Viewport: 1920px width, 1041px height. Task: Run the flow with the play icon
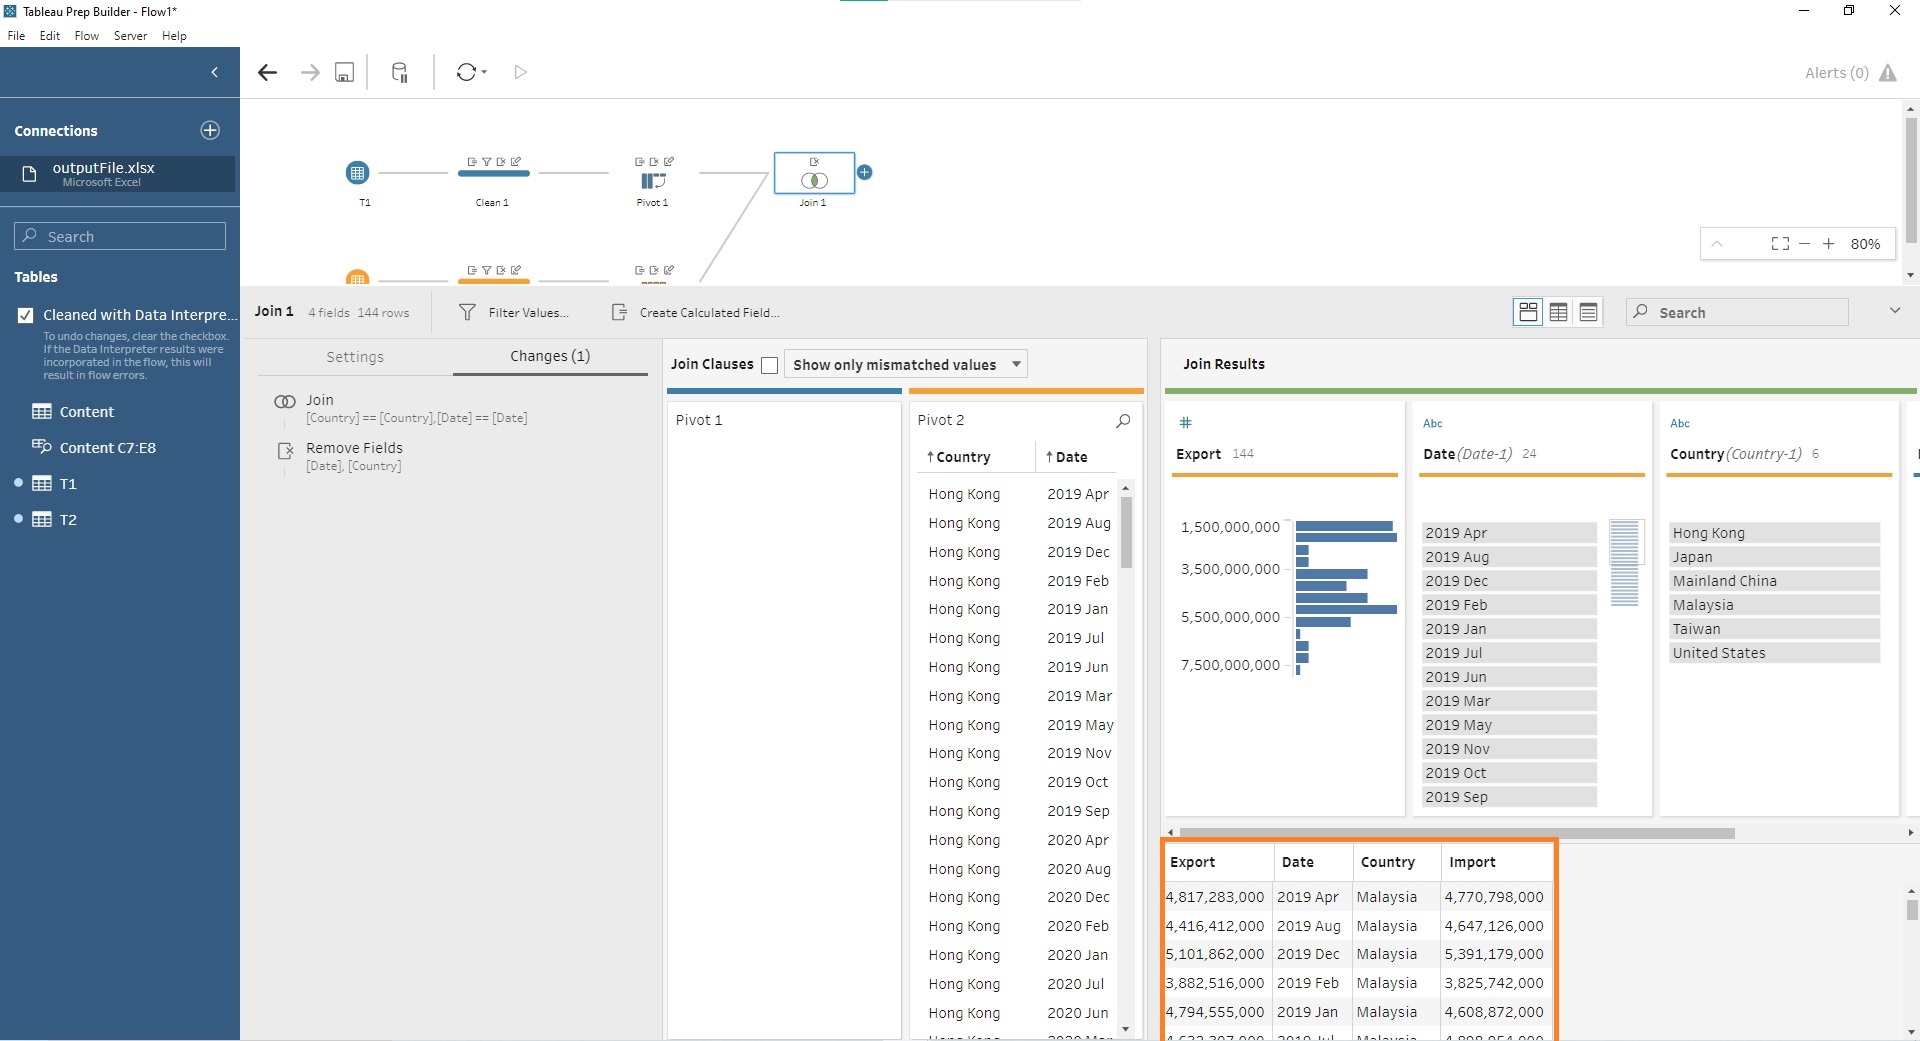point(520,72)
